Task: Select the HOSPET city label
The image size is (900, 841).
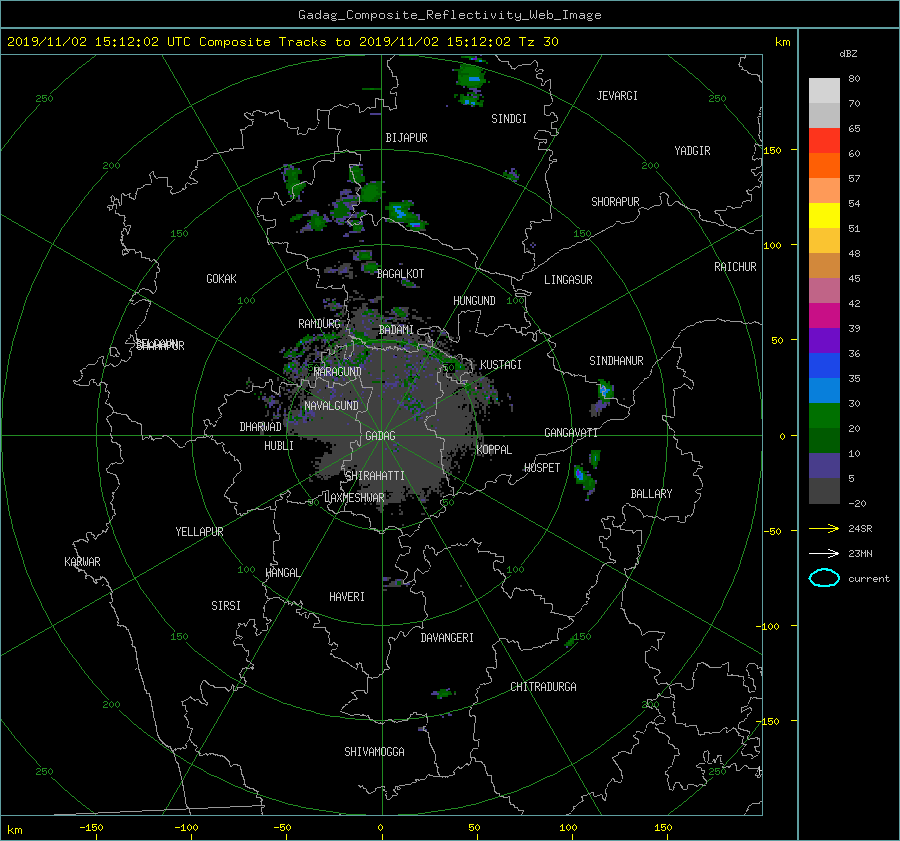Action: [x=542, y=468]
